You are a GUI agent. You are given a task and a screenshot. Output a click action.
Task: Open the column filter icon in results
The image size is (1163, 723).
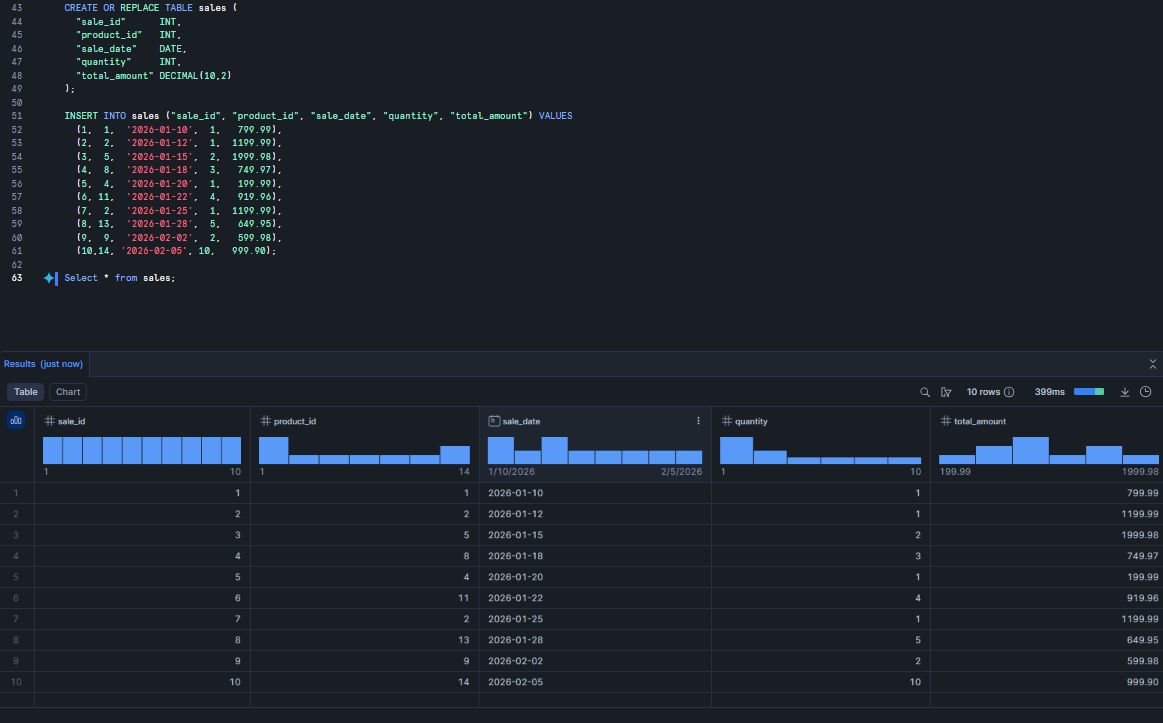946,392
